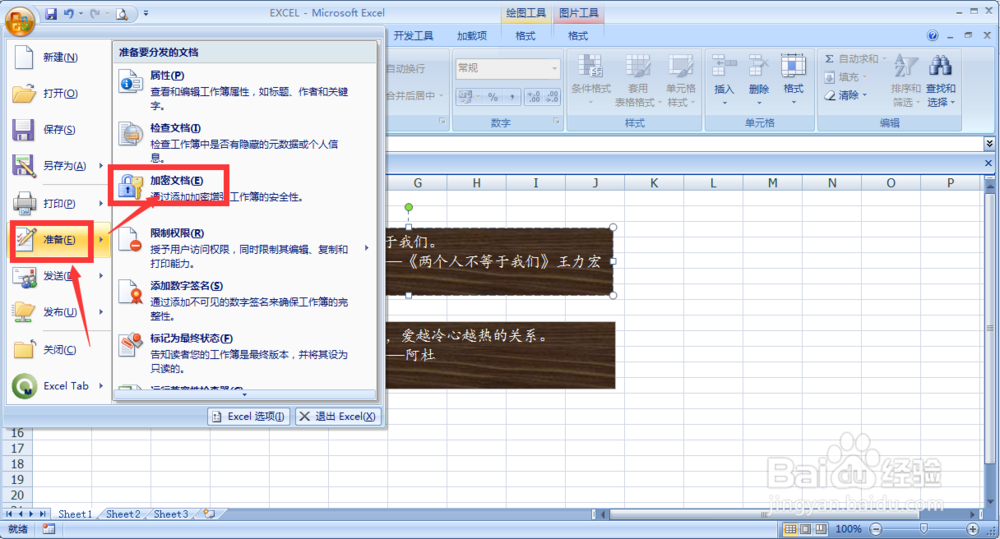Select row 18 header

click(17, 464)
